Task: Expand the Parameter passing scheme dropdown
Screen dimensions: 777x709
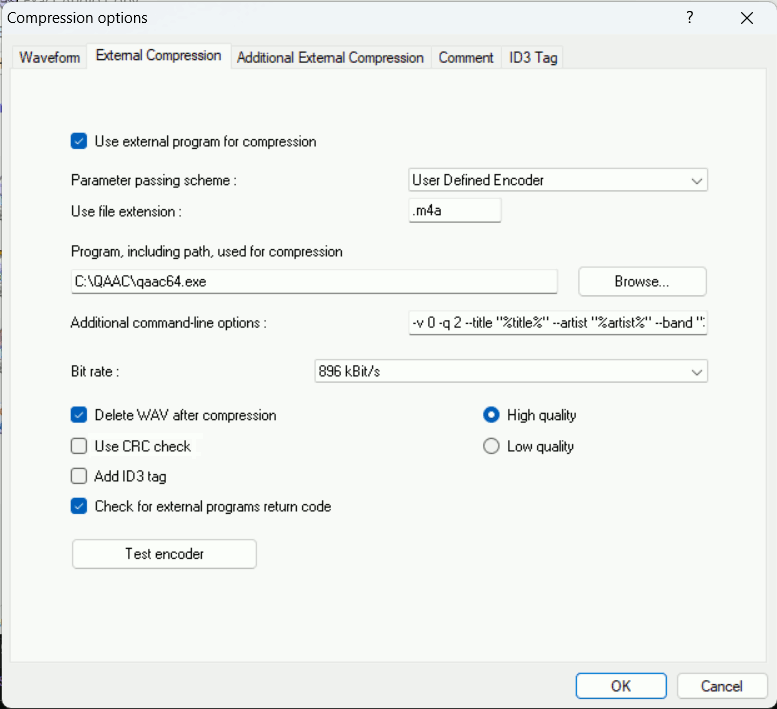Action: click(557, 180)
